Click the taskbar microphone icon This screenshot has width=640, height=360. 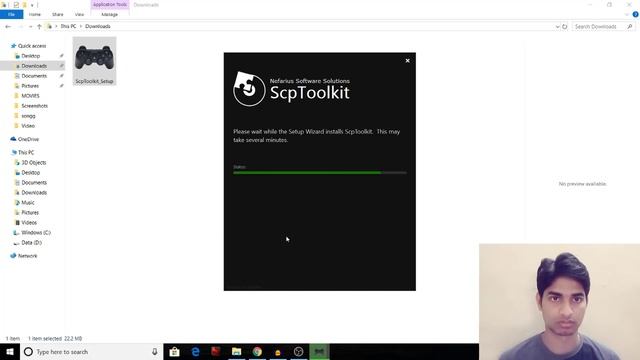(155, 351)
